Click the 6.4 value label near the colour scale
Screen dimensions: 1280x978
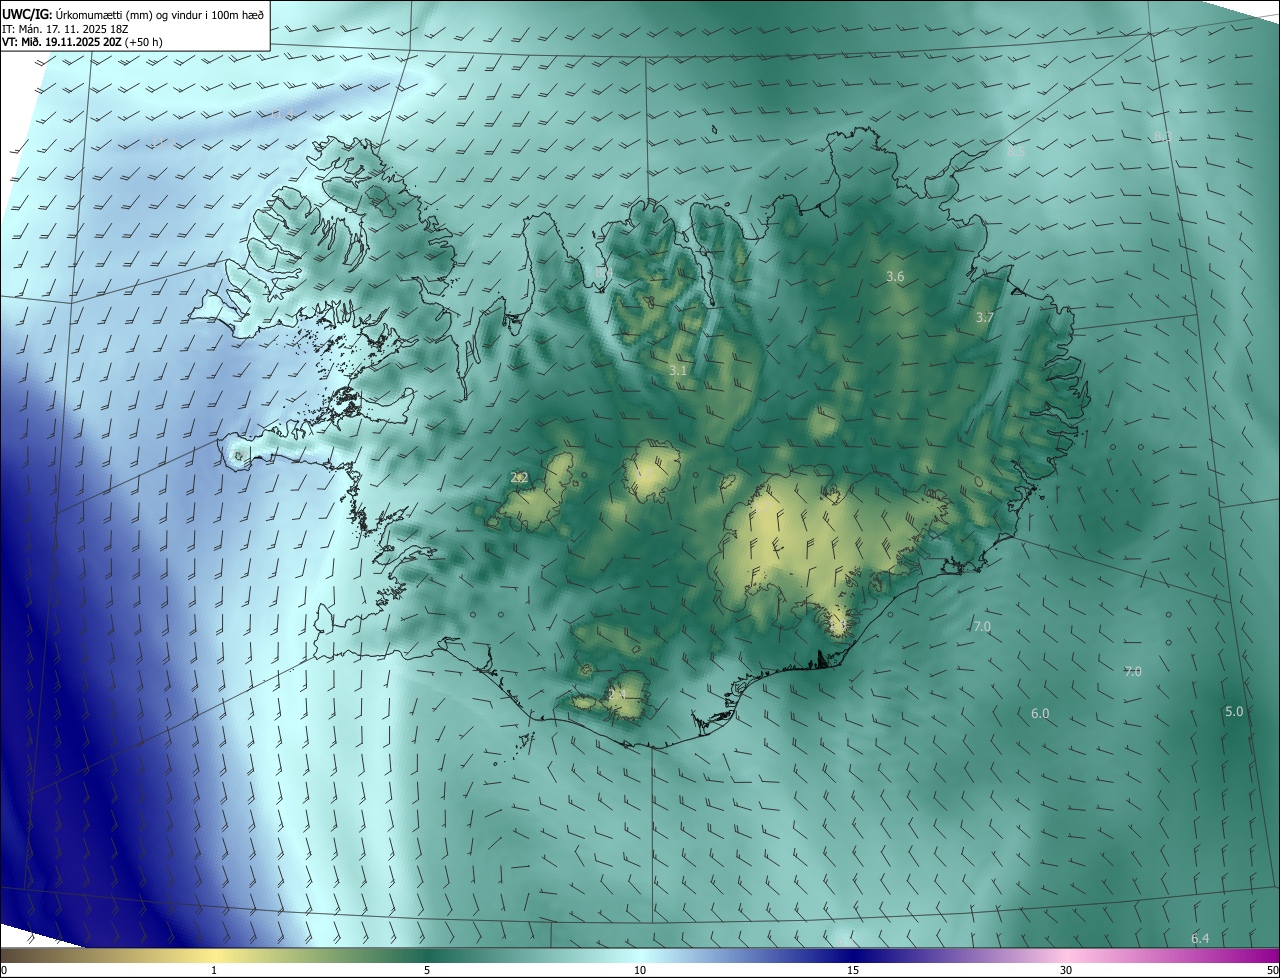coord(1200,938)
